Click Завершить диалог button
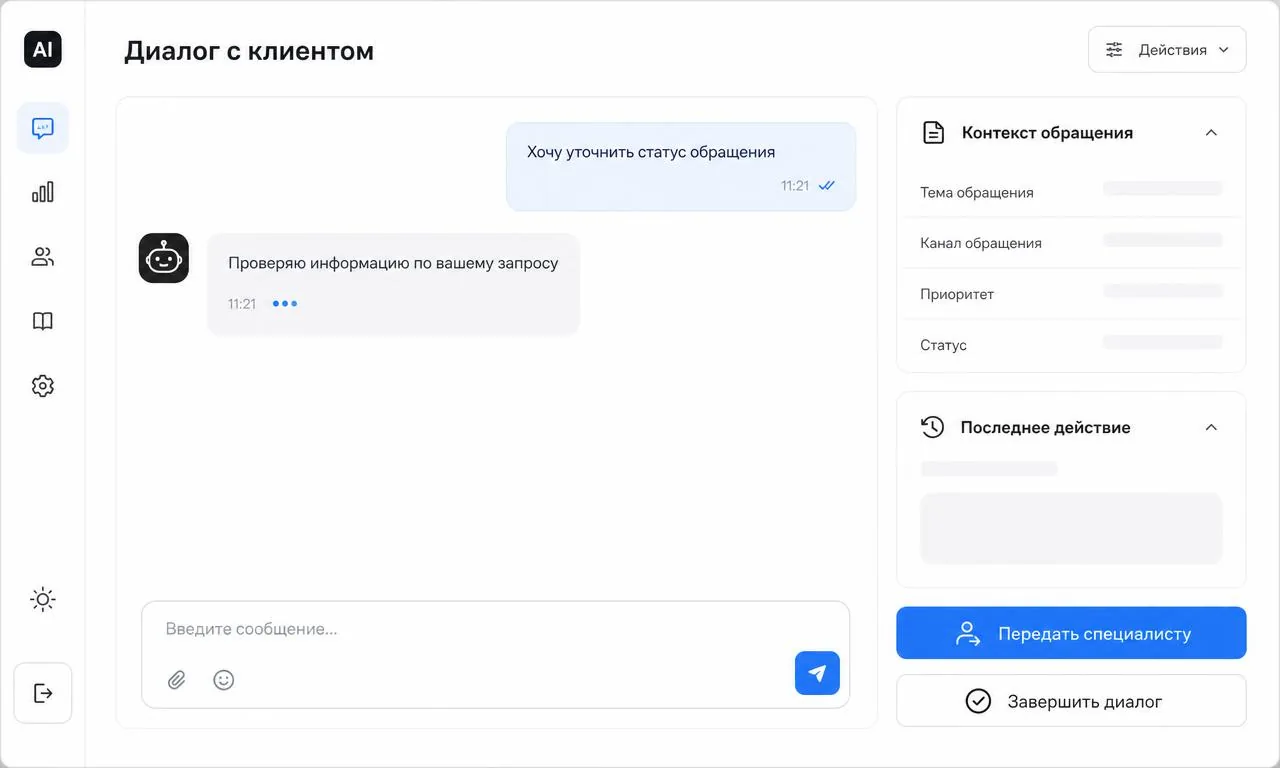Viewport: 1280px width, 768px height. (x=1071, y=701)
